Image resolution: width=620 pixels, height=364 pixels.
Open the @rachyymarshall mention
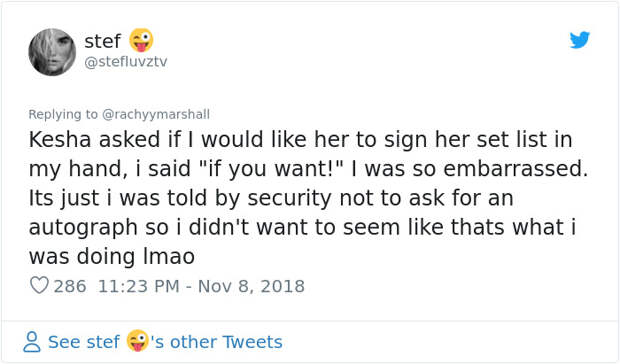(x=156, y=115)
